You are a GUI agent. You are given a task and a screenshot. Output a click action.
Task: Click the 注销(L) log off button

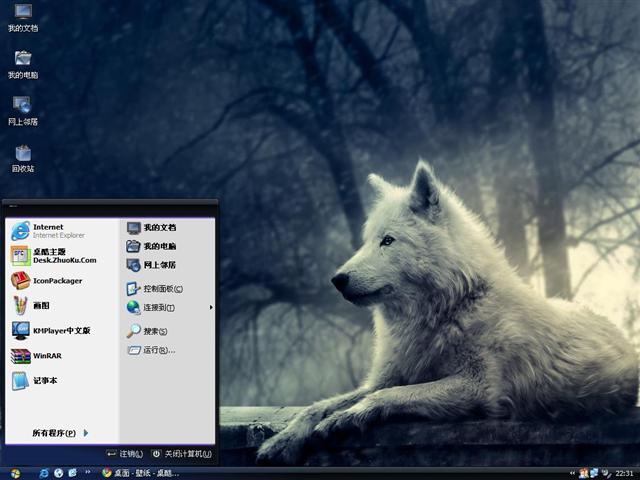point(125,454)
